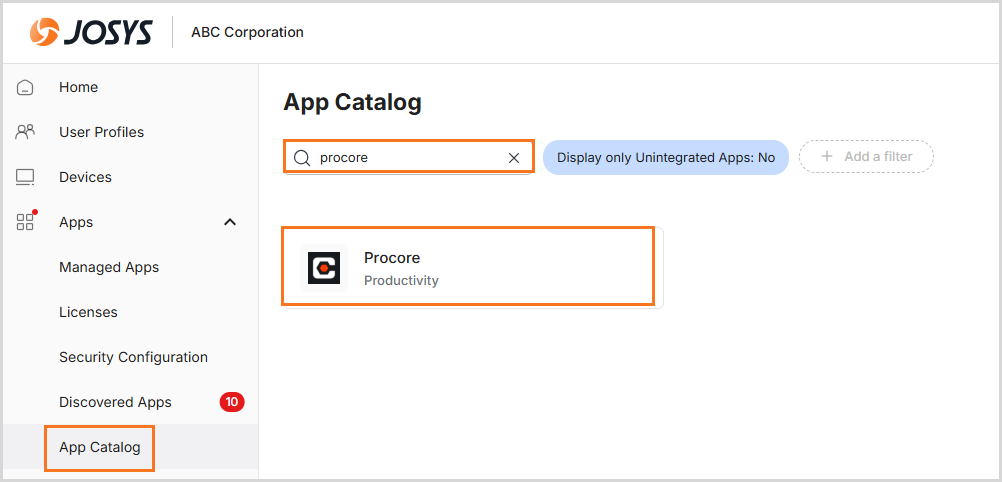
Task: Go to Licenses in the sidebar
Action: (88, 312)
